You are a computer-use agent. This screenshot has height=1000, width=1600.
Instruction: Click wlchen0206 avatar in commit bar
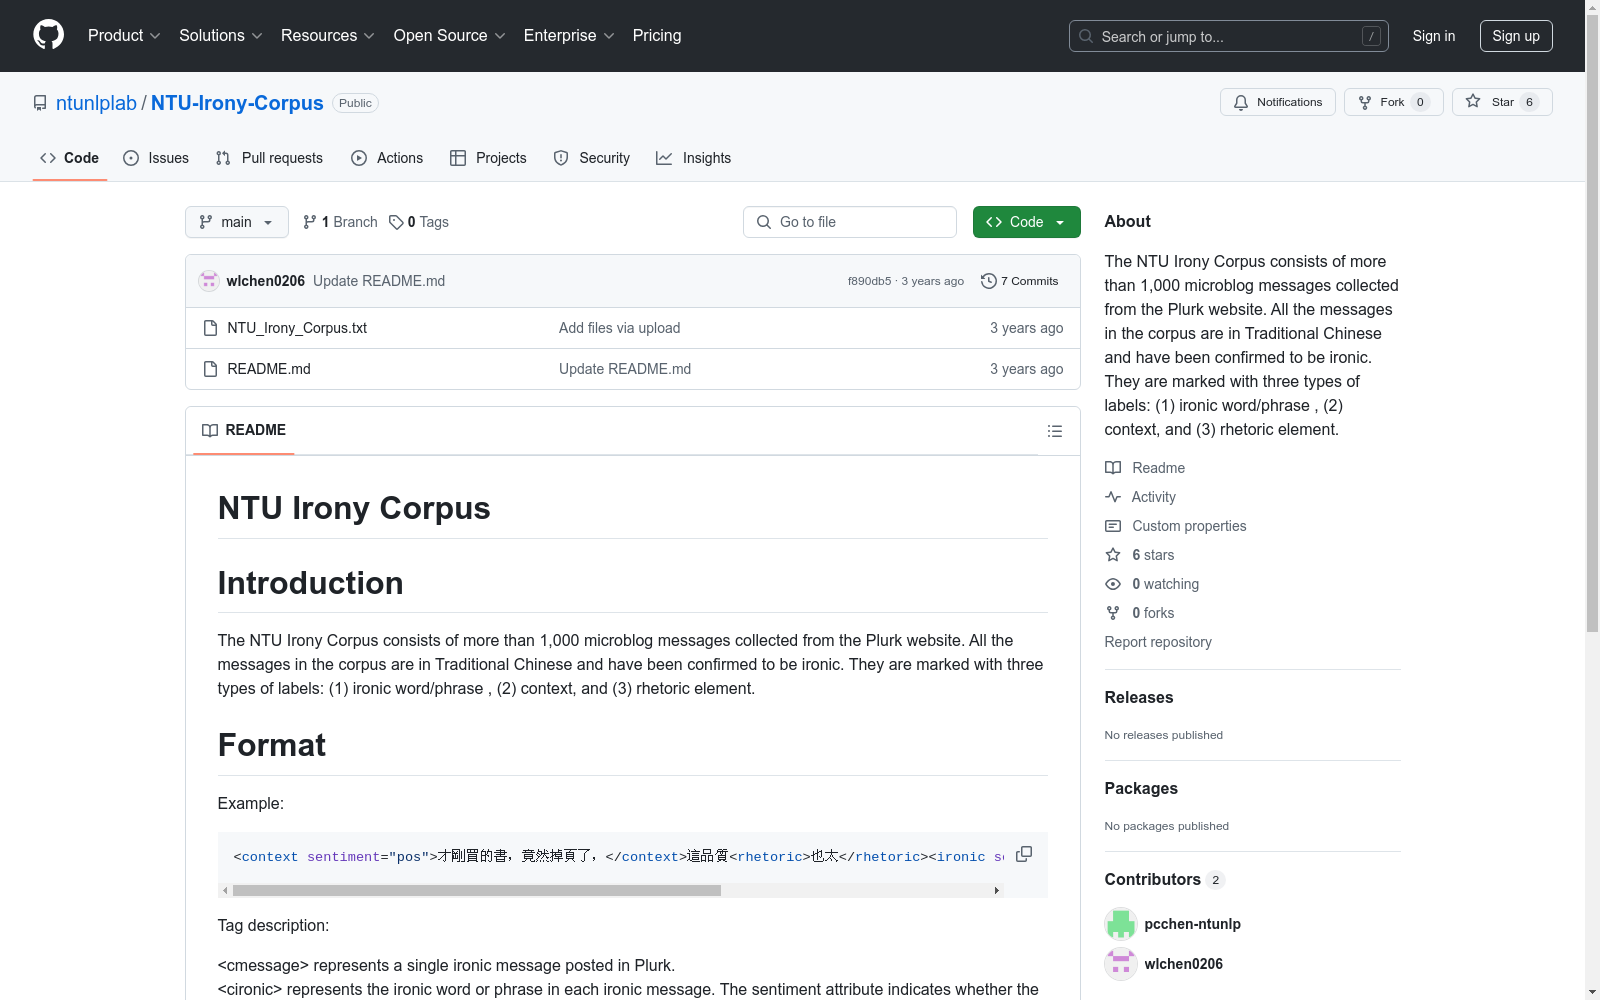[x=209, y=281]
